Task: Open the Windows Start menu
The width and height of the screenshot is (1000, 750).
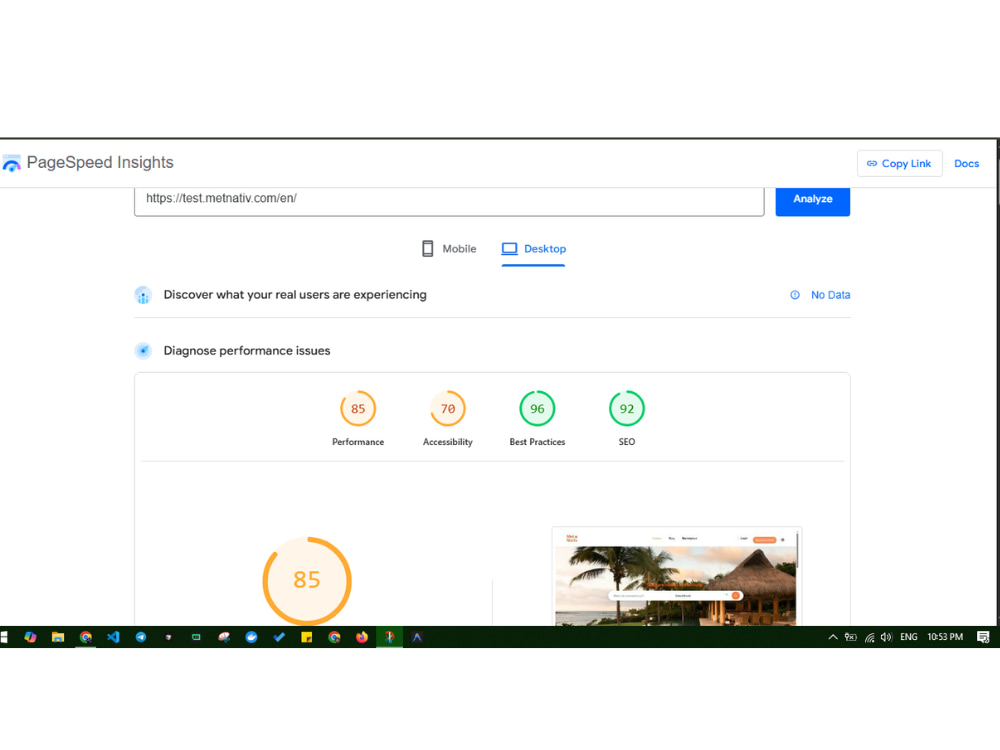Action: pos(3,637)
